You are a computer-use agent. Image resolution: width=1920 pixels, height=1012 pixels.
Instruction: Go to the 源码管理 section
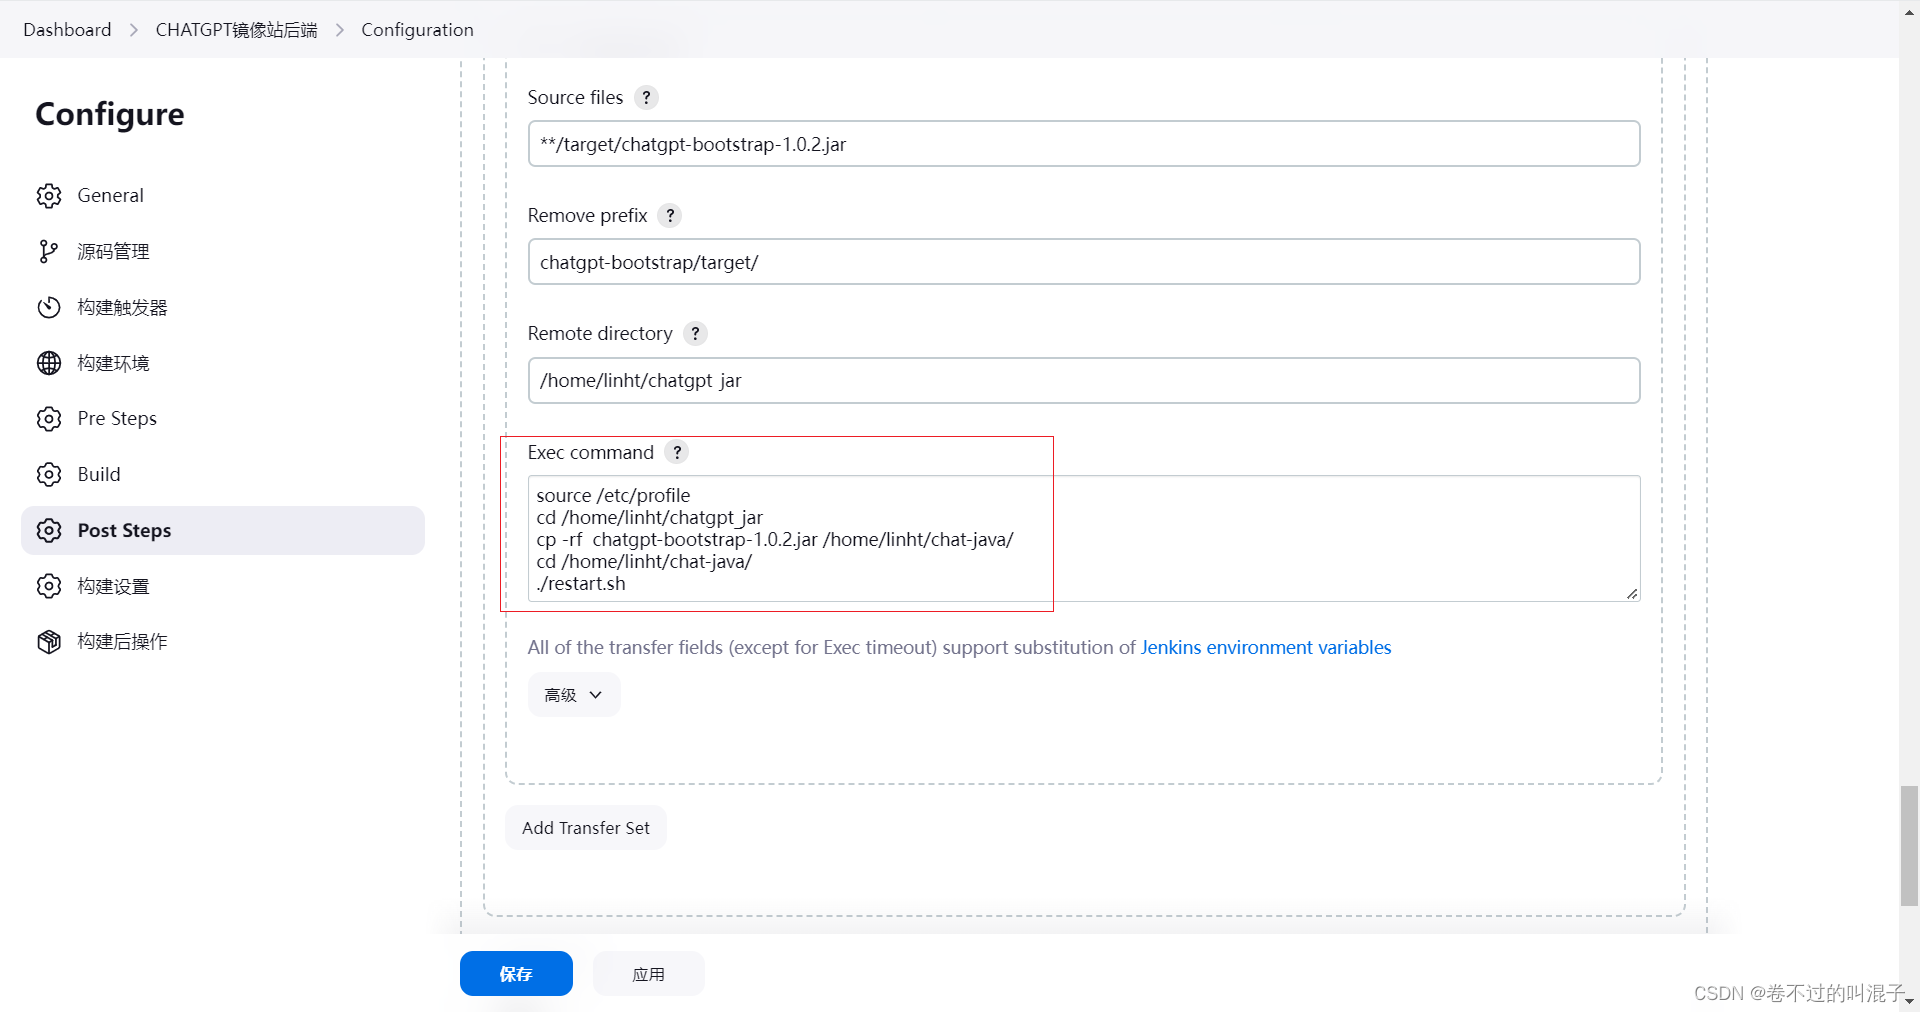222,252
